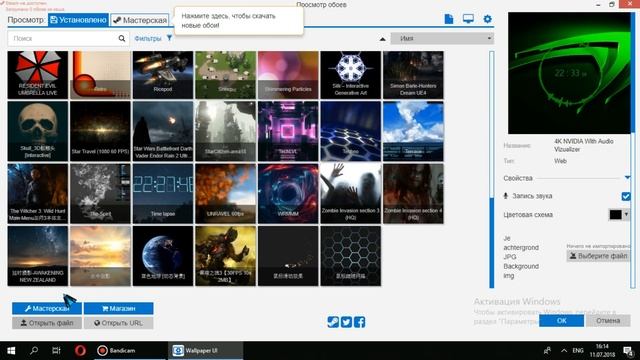Switch to the top Мастерская tab

pyautogui.click(x=140, y=20)
